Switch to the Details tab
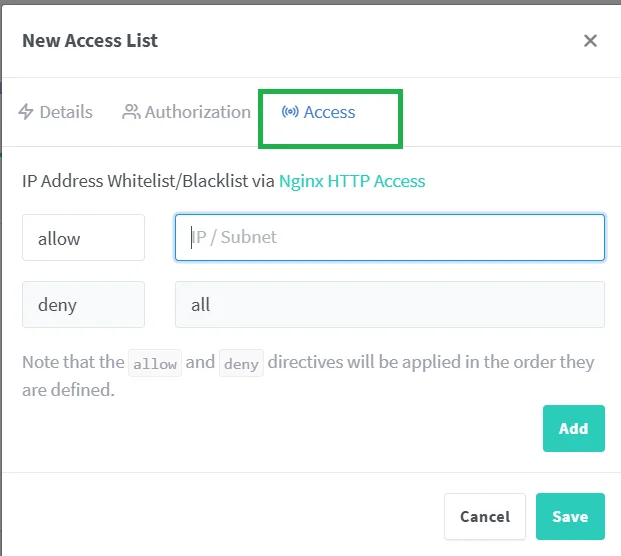This screenshot has height=556, width=621. pyautogui.click(x=55, y=112)
